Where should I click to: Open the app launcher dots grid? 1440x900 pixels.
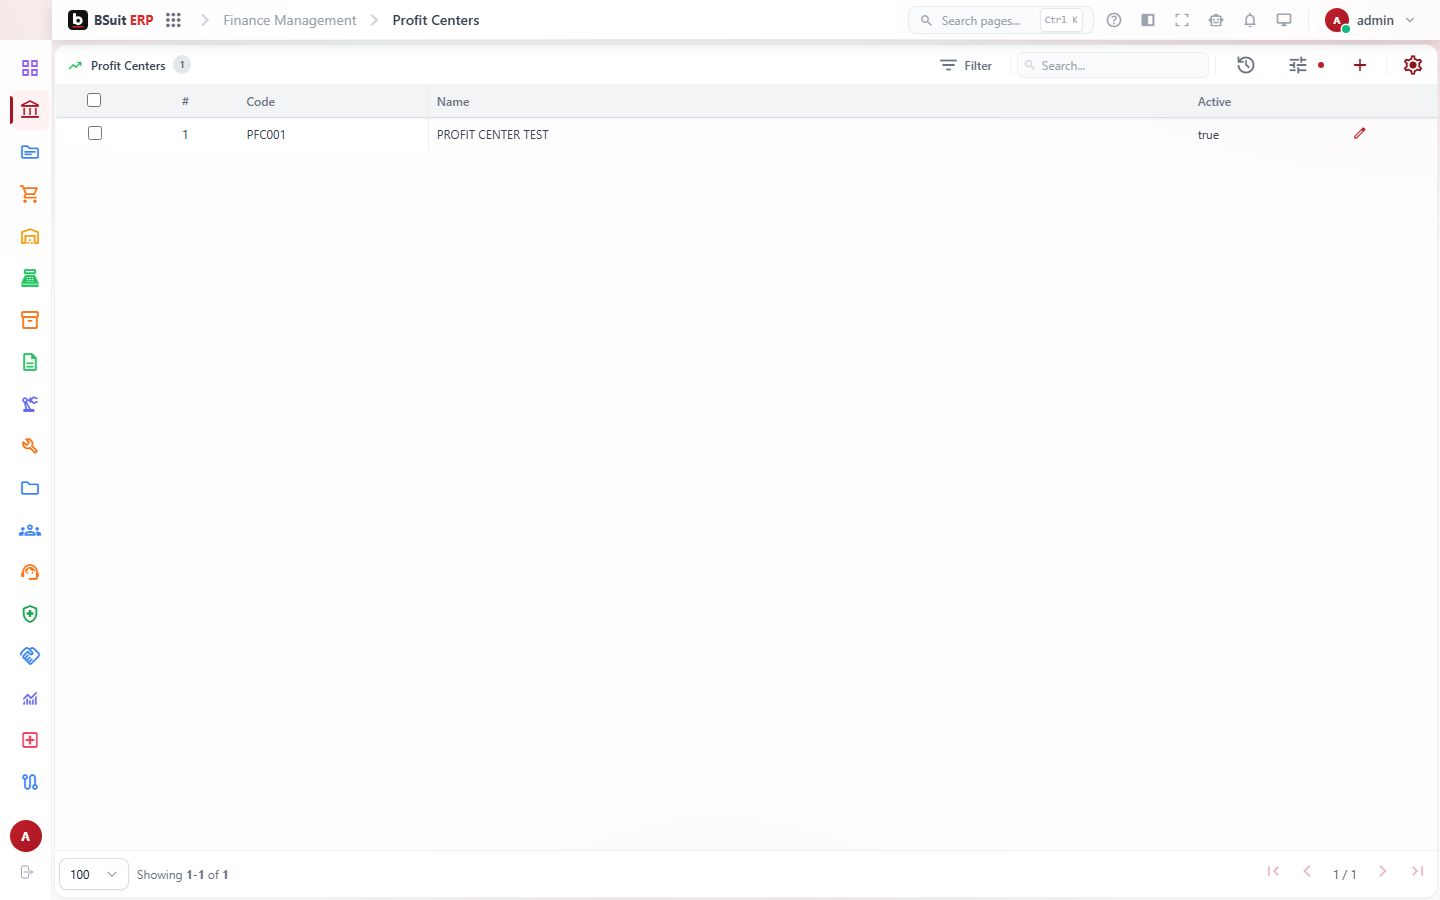click(x=173, y=20)
